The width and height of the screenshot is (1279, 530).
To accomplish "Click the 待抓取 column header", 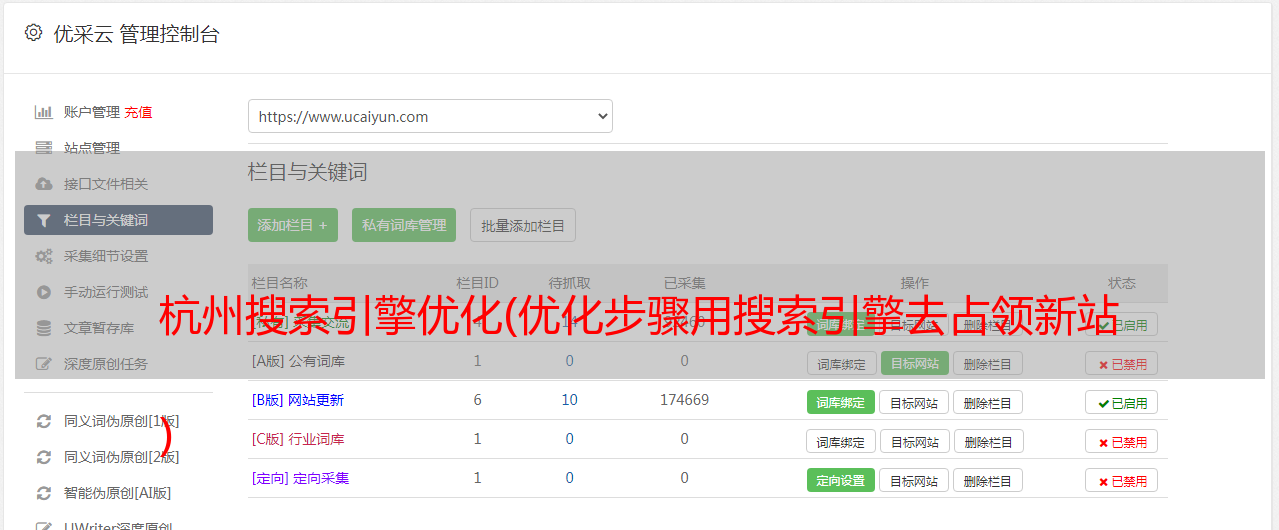I will (x=569, y=283).
